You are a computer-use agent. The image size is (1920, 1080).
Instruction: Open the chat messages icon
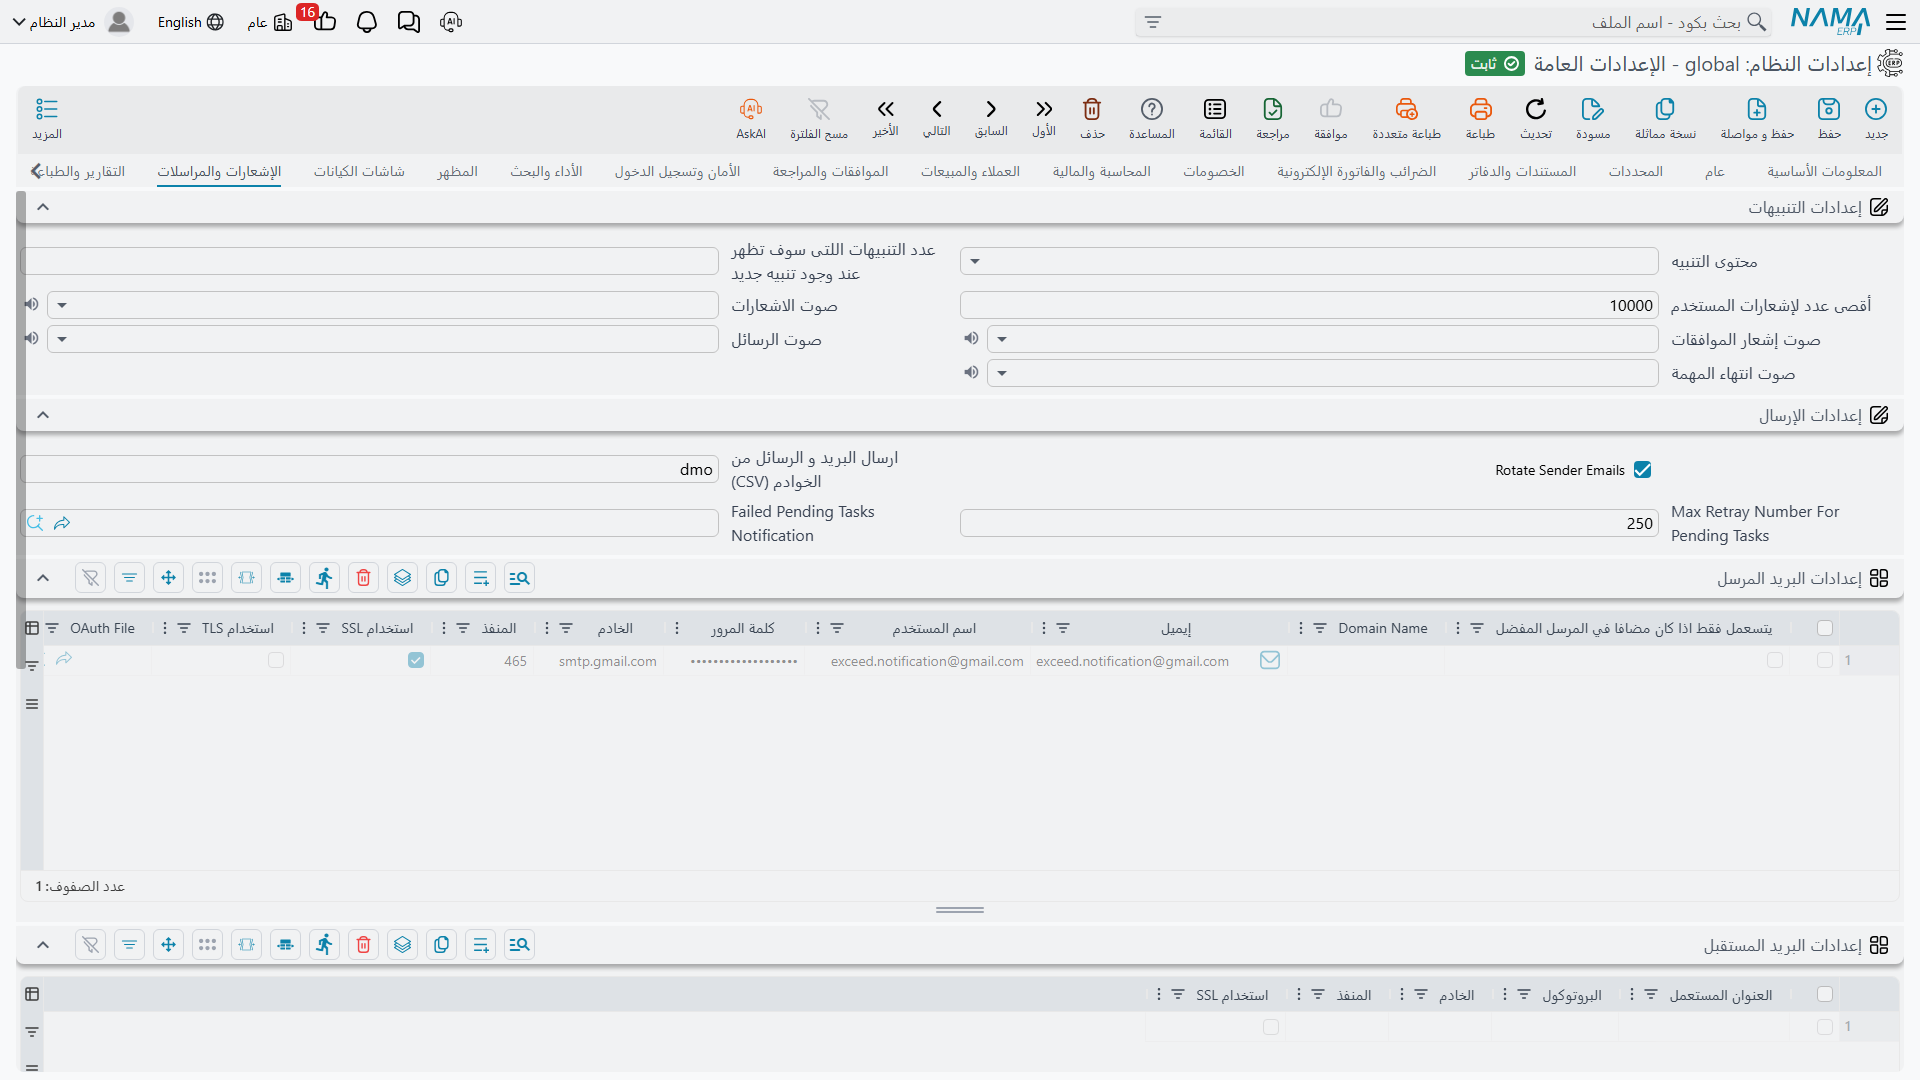pos(409,22)
